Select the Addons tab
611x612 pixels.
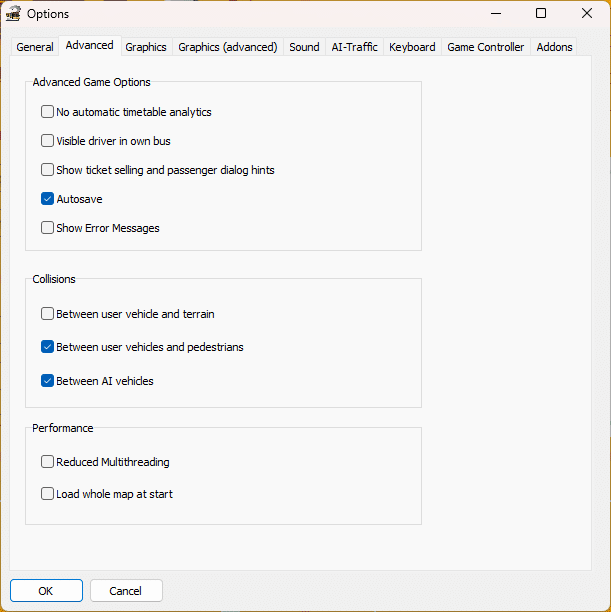click(x=554, y=47)
